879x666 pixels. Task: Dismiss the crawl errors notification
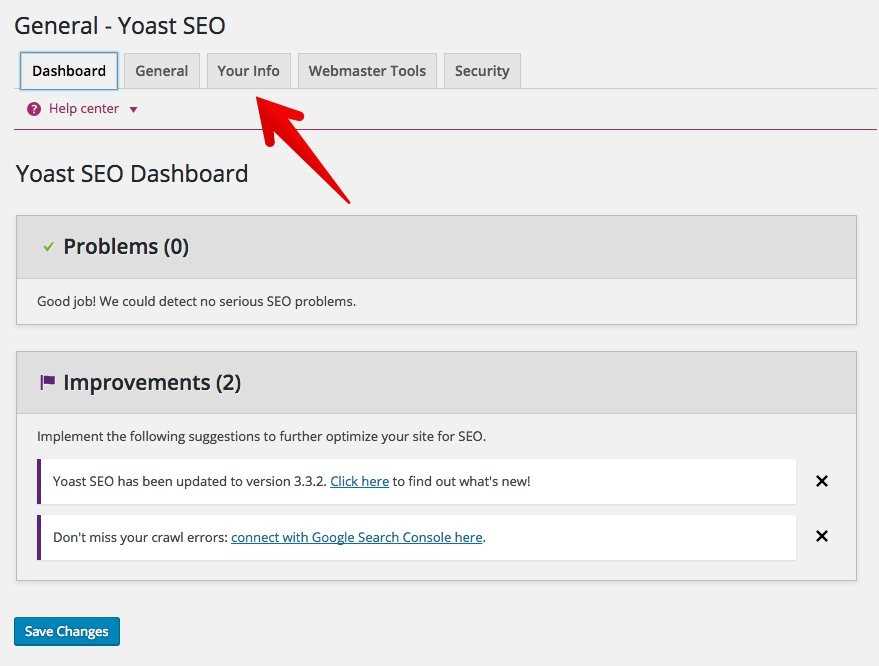pyautogui.click(x=821, y=536)
